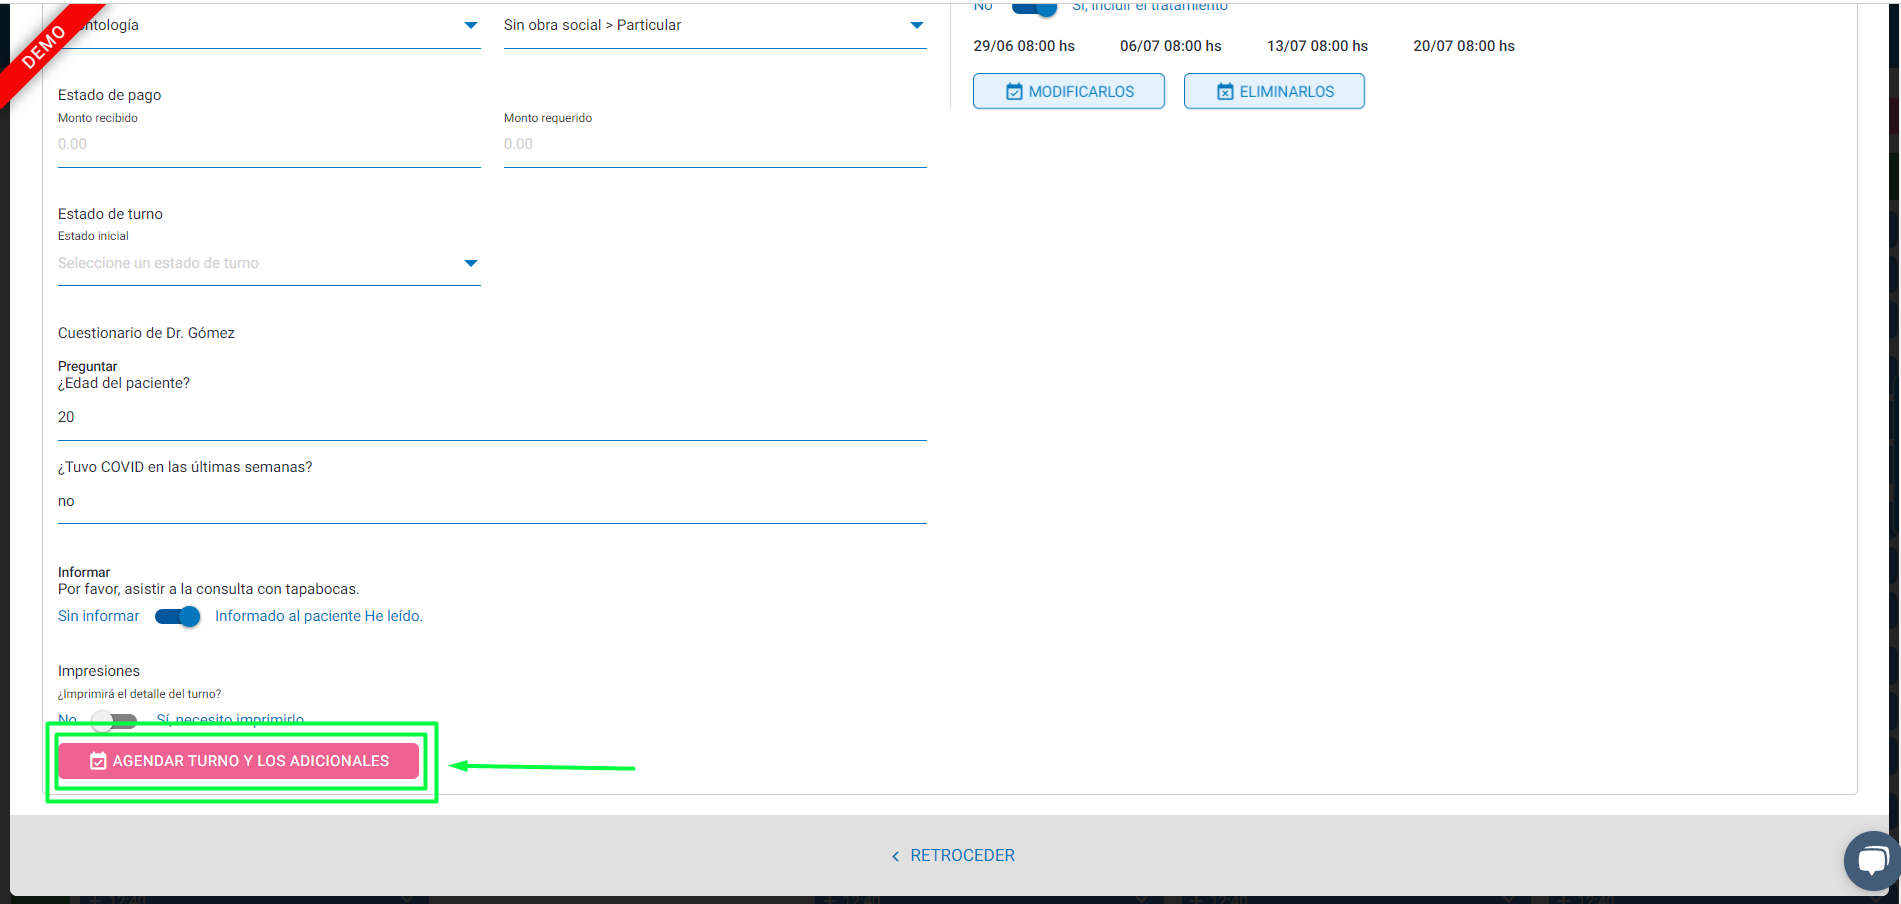Click the AGENDAR TURNO Y LOS ADICIONALES button
This screenshot has width=1901, height=904.
pyautogui.click(x=238, y=761)
